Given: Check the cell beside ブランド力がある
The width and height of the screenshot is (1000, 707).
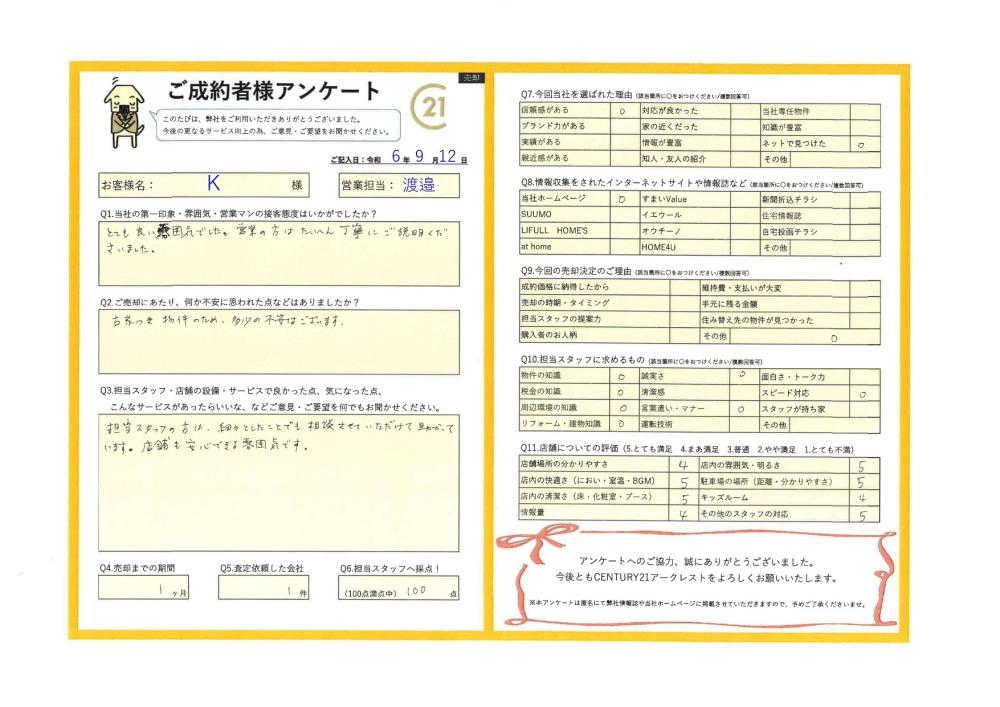Looking at the screenshot, I should click(624, 127).
